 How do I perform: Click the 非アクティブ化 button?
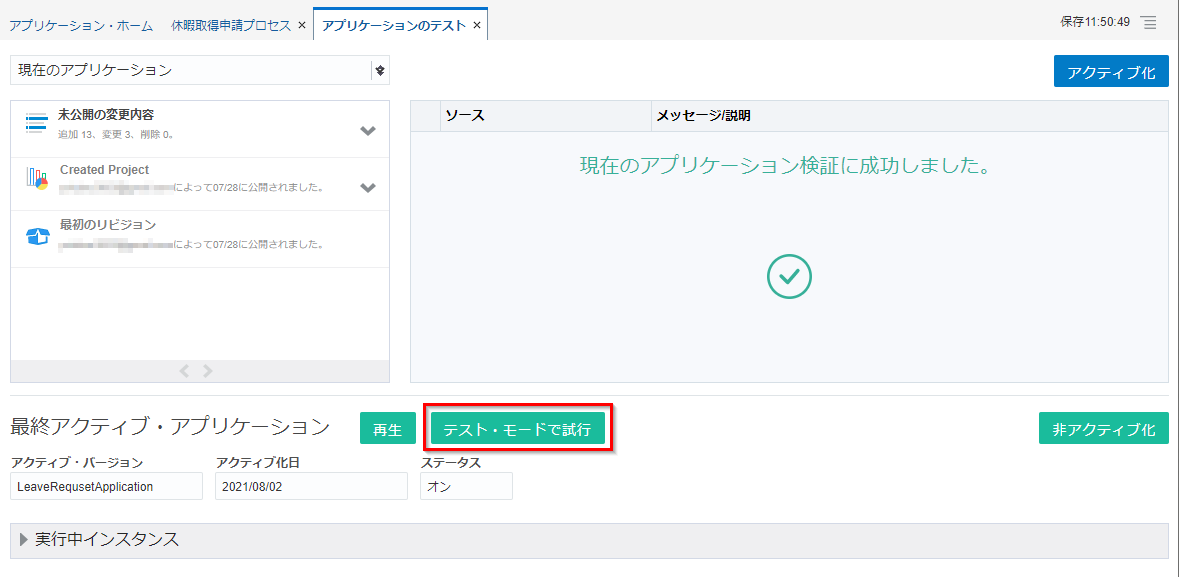tap(1103, 429)
